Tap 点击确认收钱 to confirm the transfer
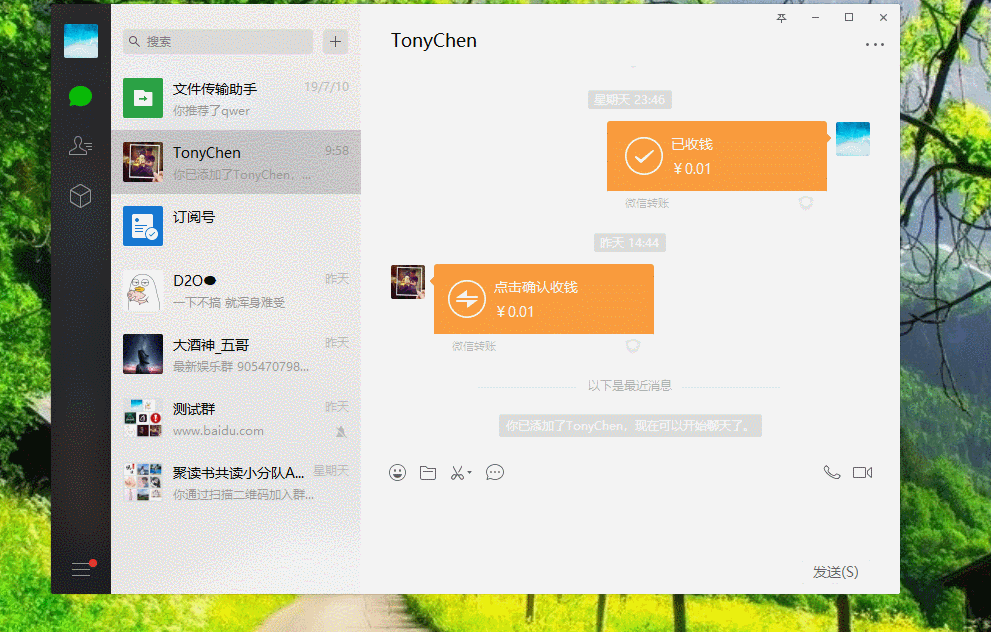The width and height of the screenshot is (991, 632). (543, 298)
